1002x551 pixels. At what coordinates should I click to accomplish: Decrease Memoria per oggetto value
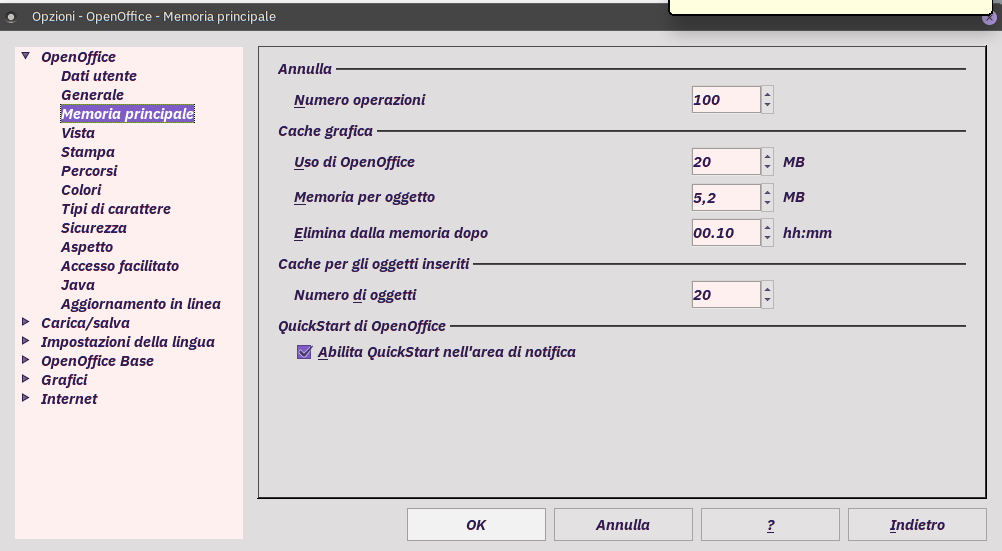coord(767,204)
